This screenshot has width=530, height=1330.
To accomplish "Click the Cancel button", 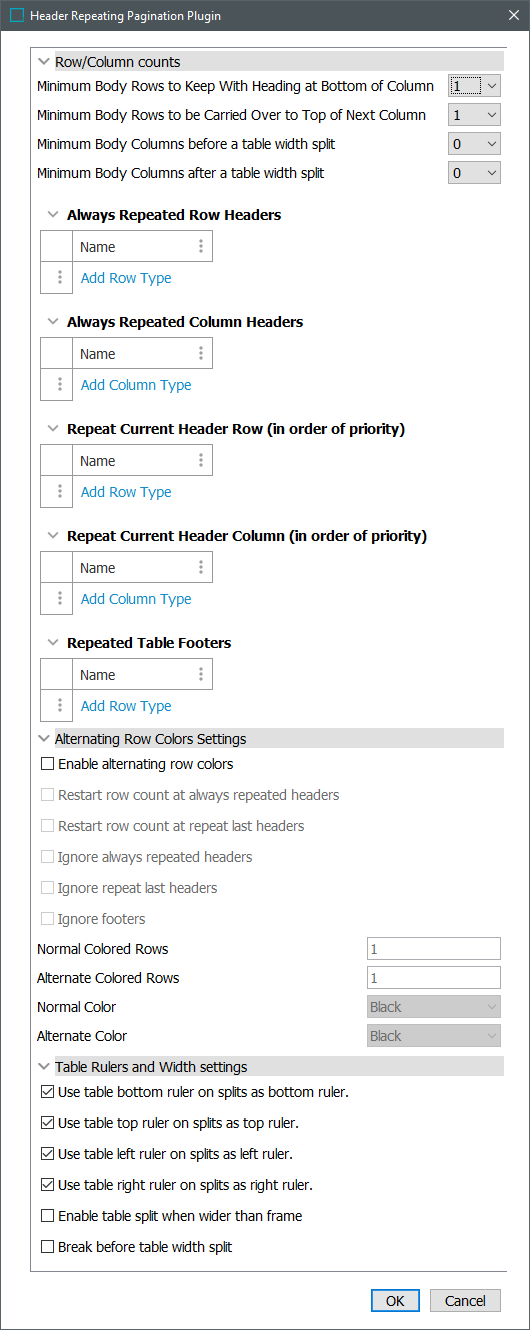I will point(465,1301).
